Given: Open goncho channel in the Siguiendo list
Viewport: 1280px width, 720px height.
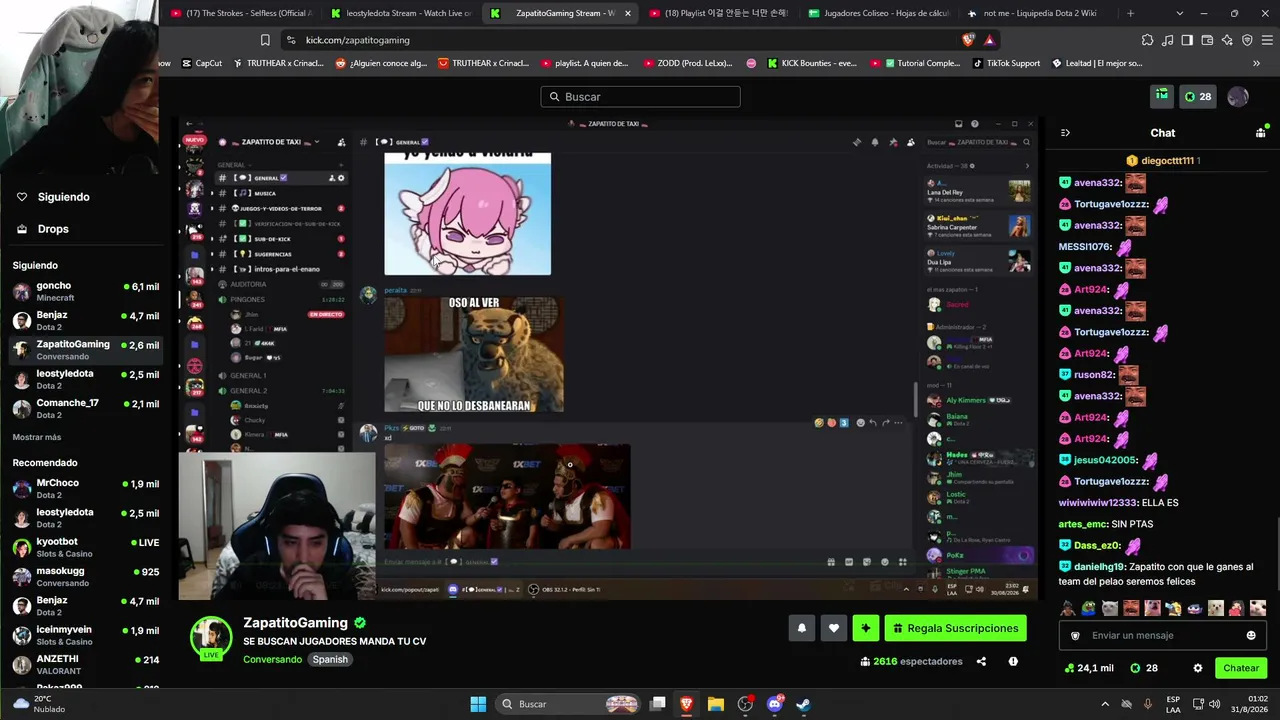Looking at the screenshot, I should [x=85, y=291].
